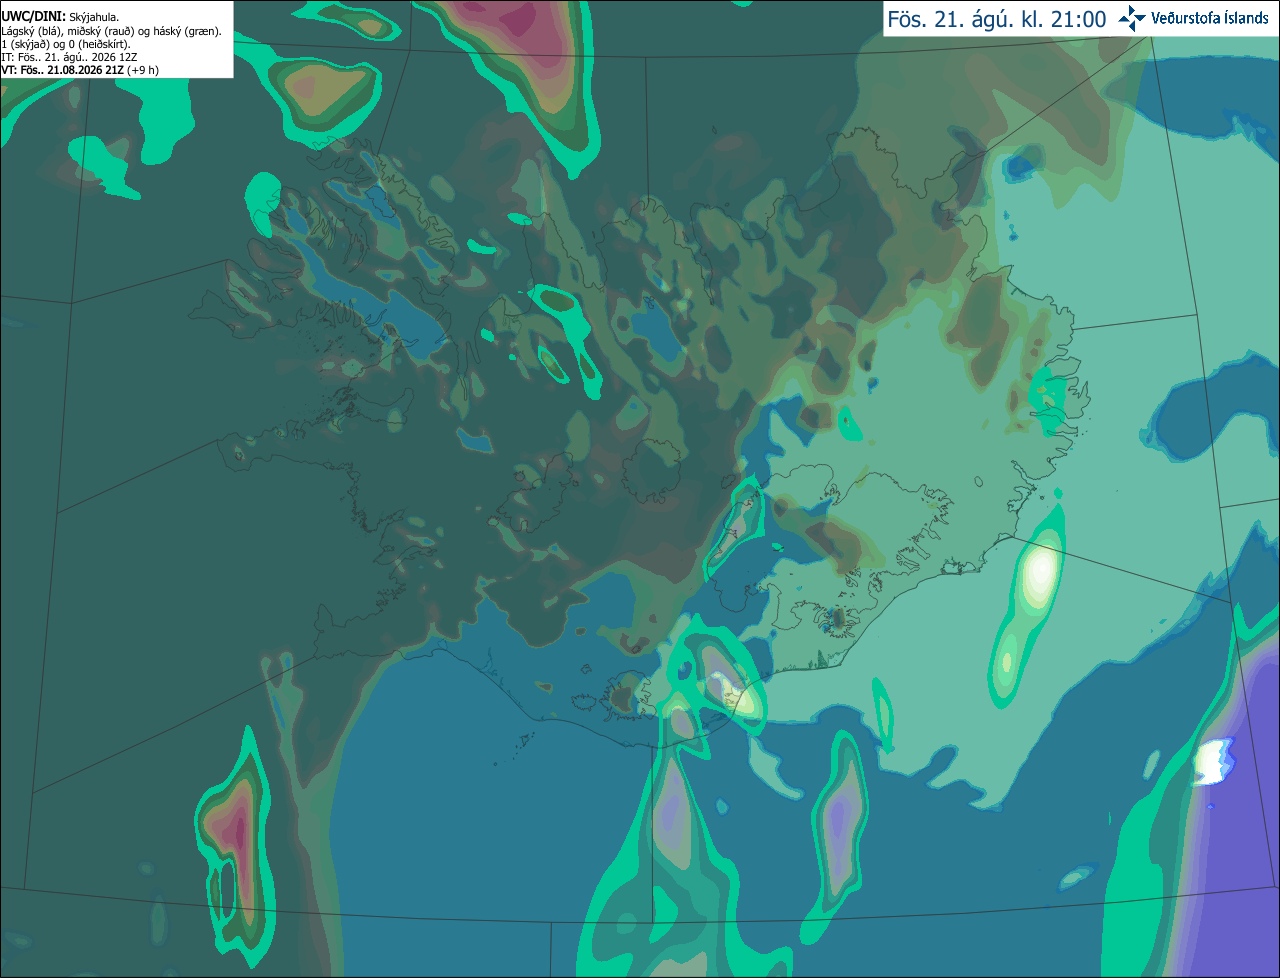Click the bright white cloud patch off the southeast coast

pyautogui.click(x=1040, y=570)
